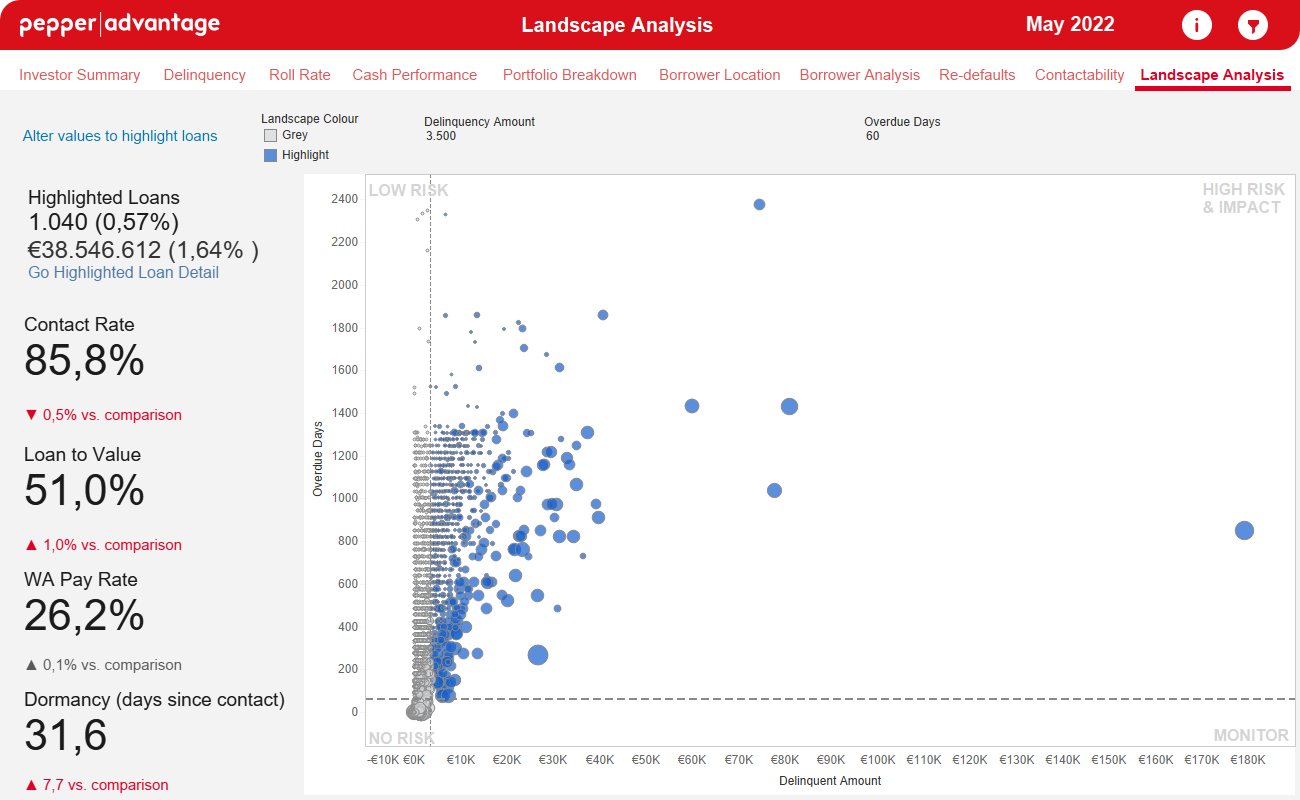The height and width of the screenshot is (800, 1300).
Task: Click the Landscape Colour legend title
Action: point(310,119)
